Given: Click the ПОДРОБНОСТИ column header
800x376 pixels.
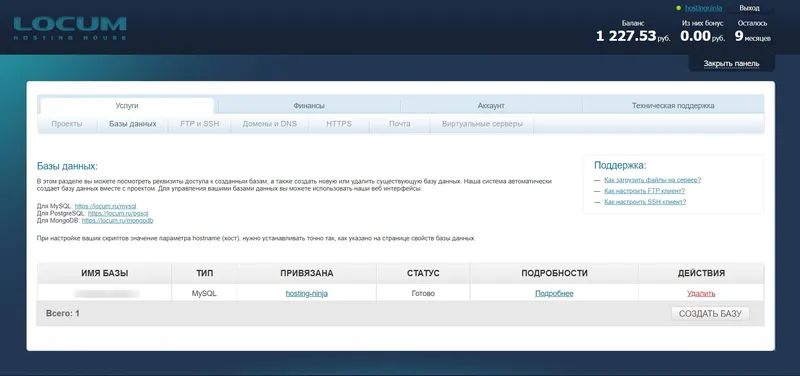Looking at the screenshot, I should (554, 273).
